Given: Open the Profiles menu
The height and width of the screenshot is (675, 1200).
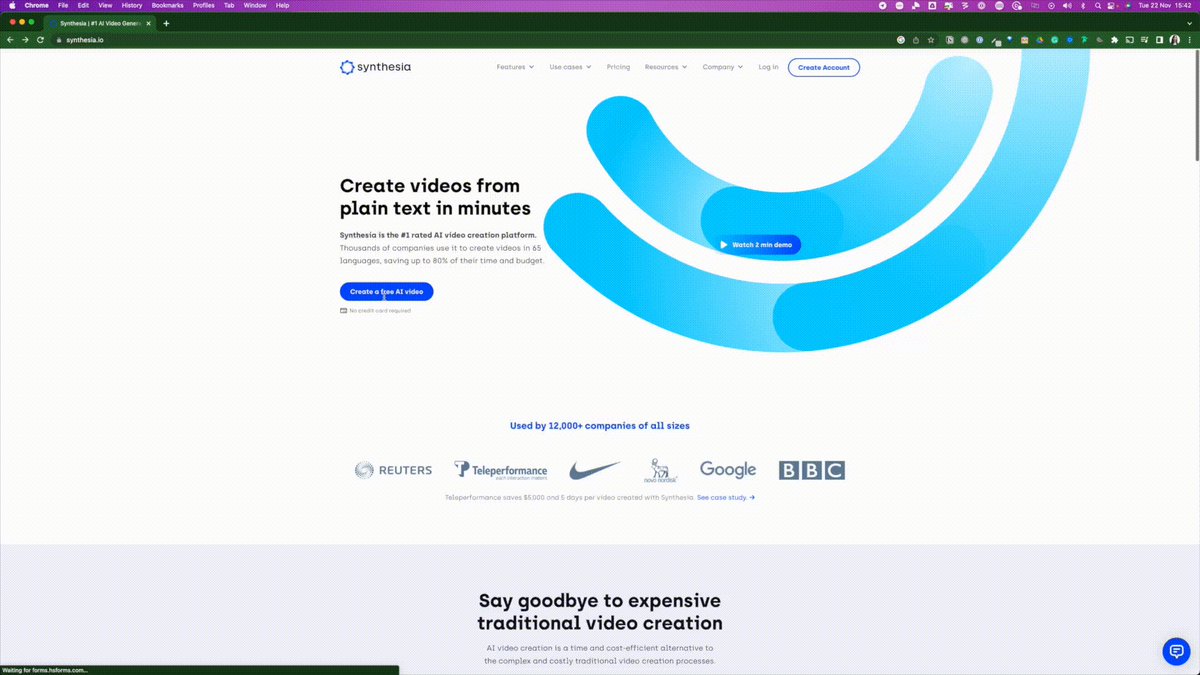Looking at the screenshot, I should [204, 5].
